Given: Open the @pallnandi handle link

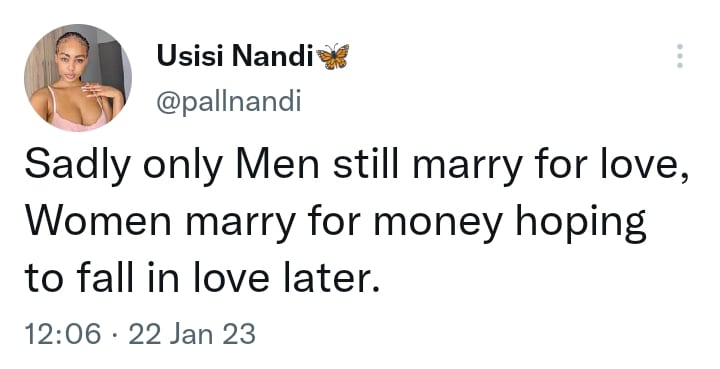Looking at the screenshot, I should pyautogui.click(x=229, y=101).
